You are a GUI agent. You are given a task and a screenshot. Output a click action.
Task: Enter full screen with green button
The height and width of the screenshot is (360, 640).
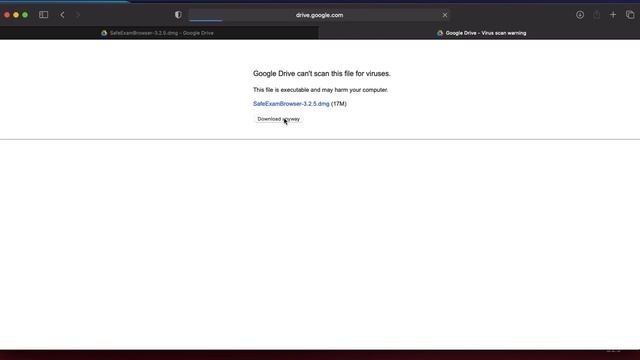[25, 15]
